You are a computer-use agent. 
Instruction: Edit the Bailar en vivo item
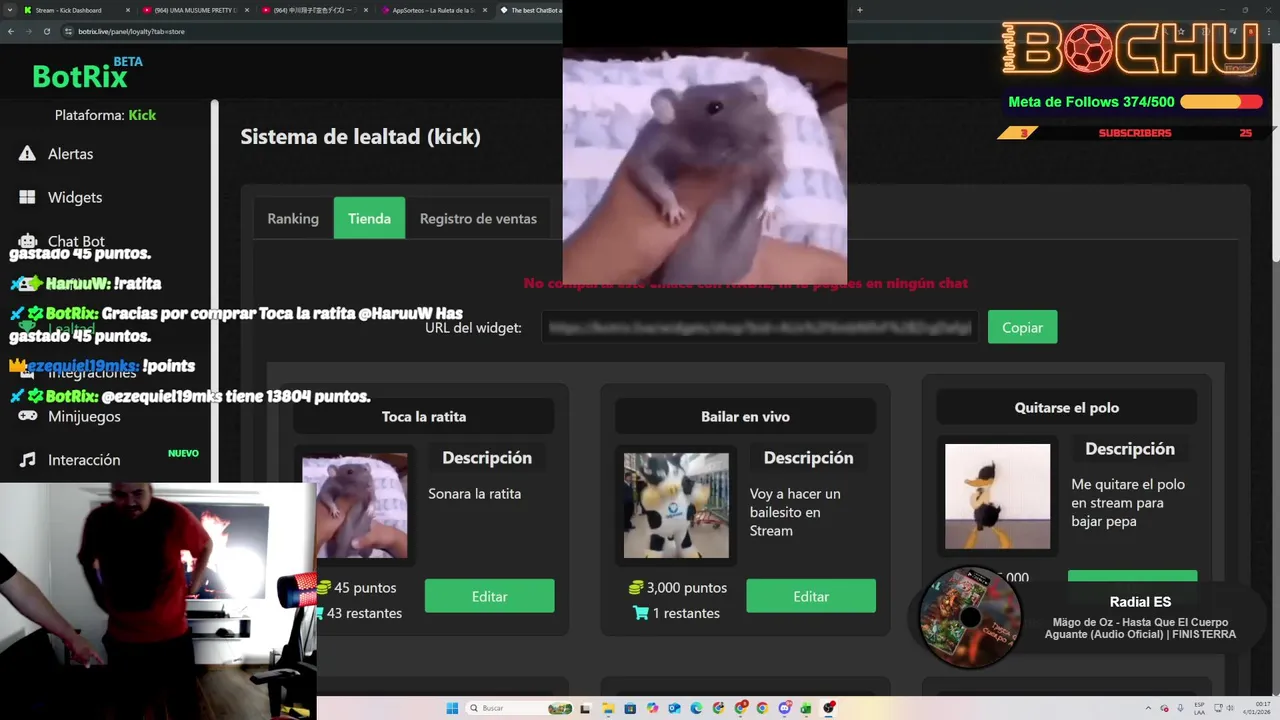811,596
